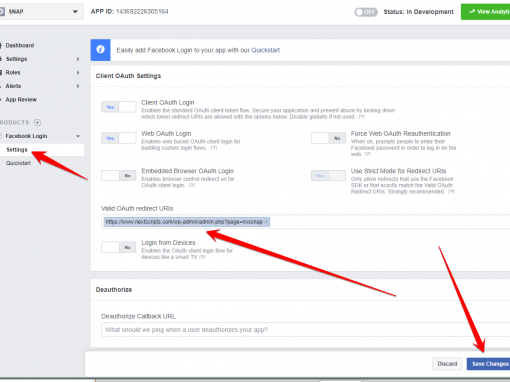Viewport: 510px width, 382px height.
Task: Click the Discard button
Action: [x=447, y=364]
